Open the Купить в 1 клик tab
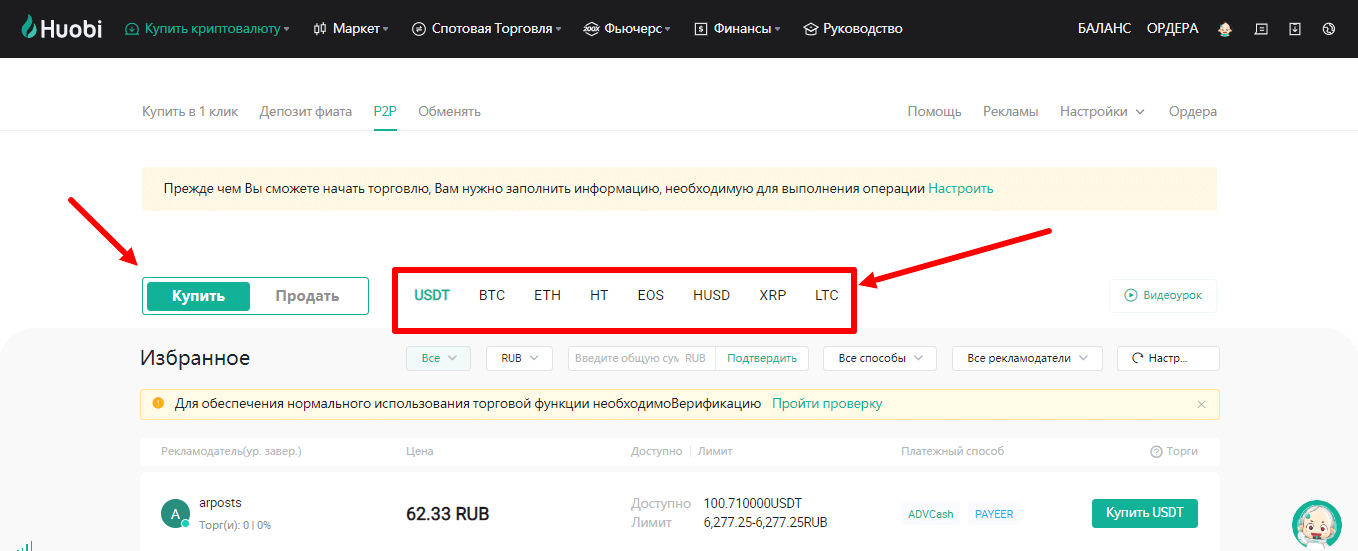The height and width of the screenshot is (551, 1358). click(190, 111)
